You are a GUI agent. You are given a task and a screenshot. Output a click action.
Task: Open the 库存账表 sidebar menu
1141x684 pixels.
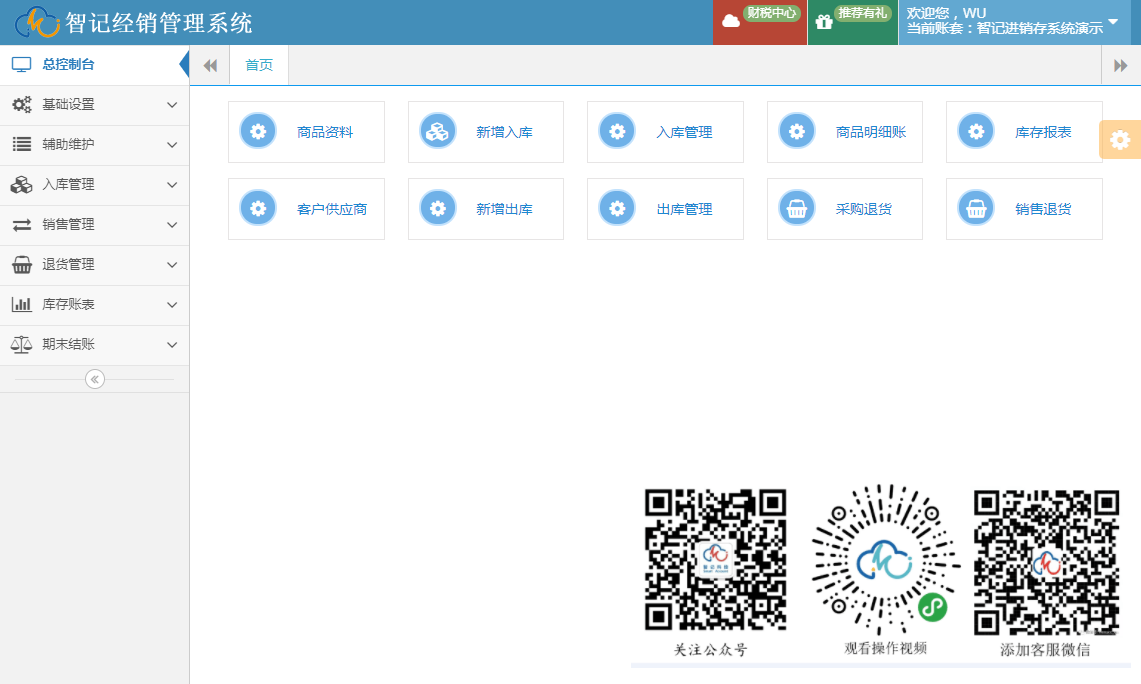pyautogui.click(x=95, y=305)
